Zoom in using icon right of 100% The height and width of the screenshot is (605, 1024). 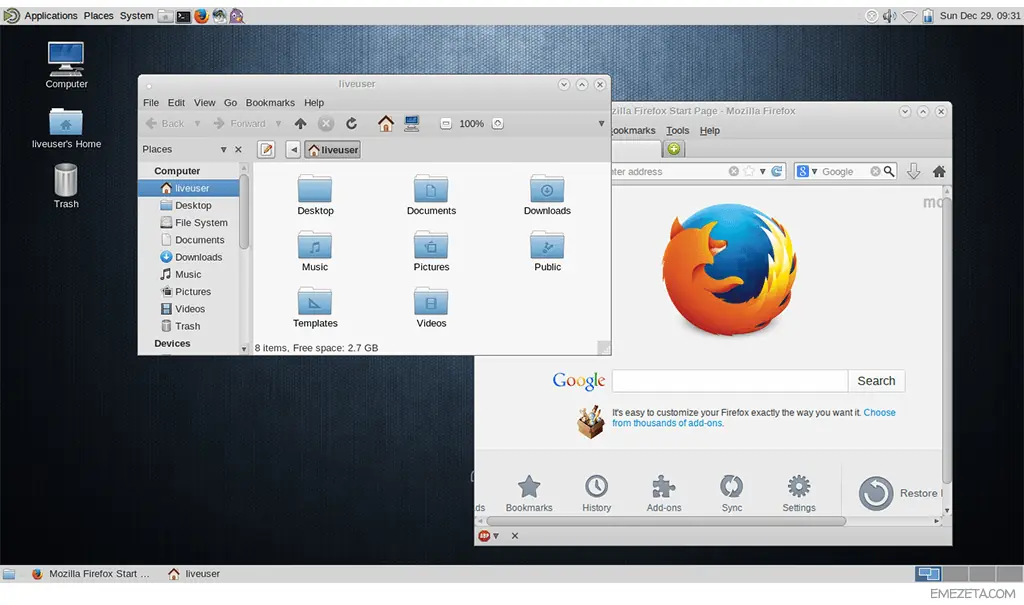(x=498, y=123)
